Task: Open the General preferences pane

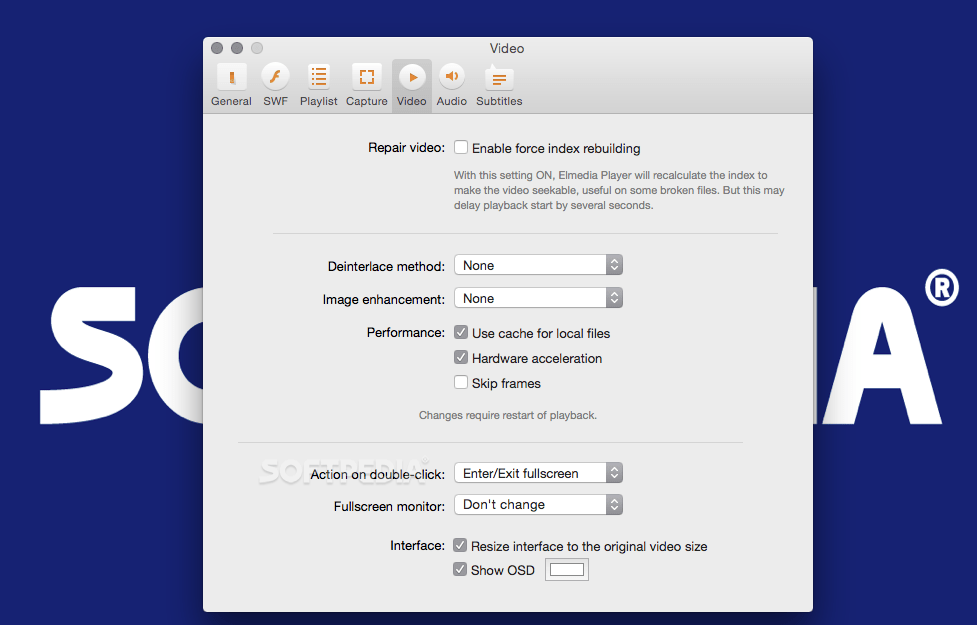Action: coord(231,84)
